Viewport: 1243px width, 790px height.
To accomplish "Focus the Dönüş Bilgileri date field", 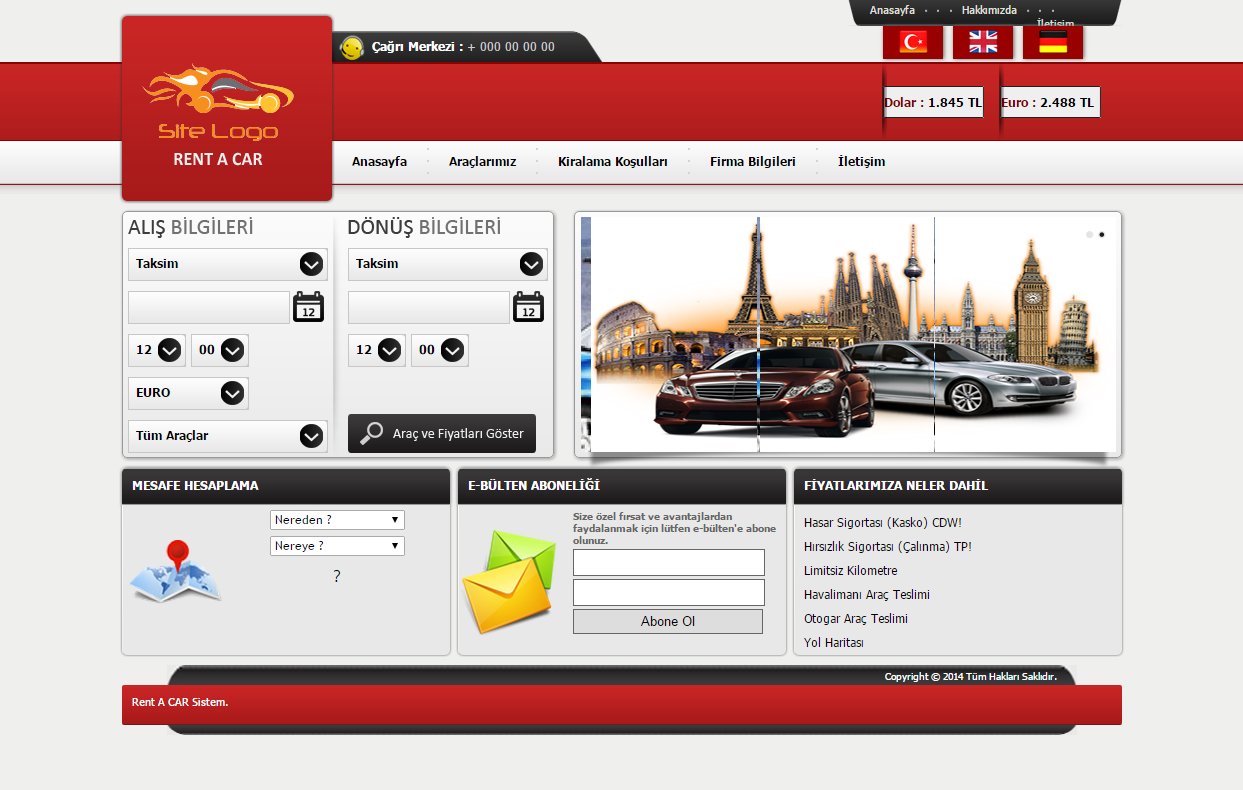I will click(429, 307).
